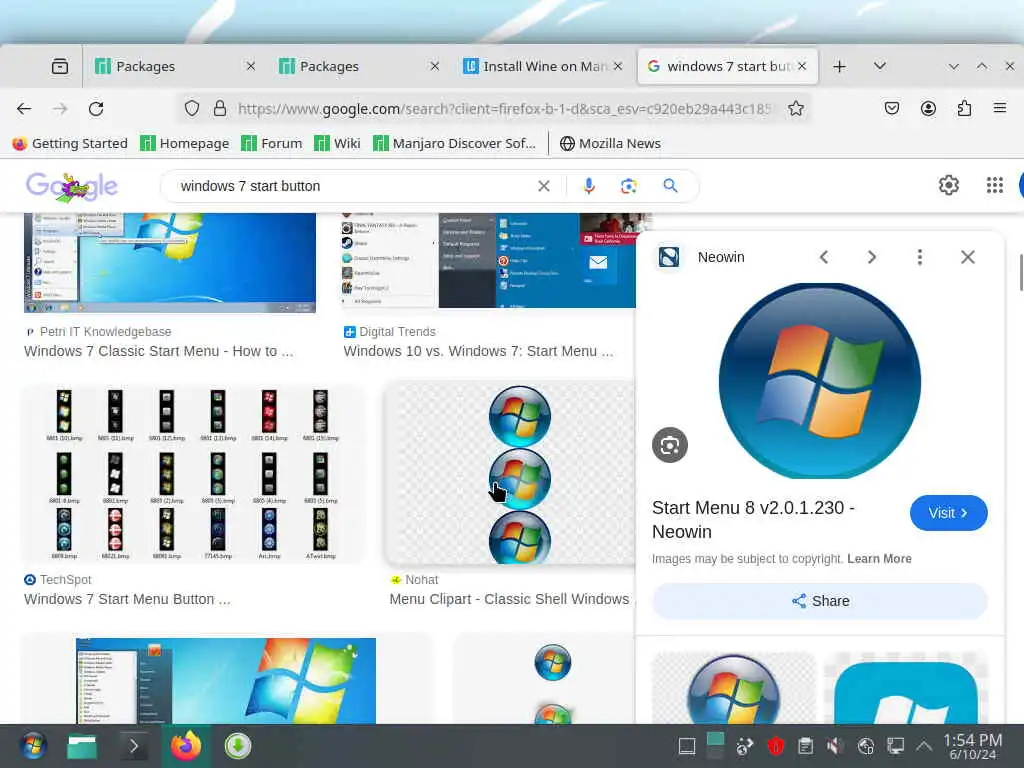Viewport: 1024px width, 768px height.
Task: Click the Windows 7 Start Menu Button title
Action: point(127,600)
